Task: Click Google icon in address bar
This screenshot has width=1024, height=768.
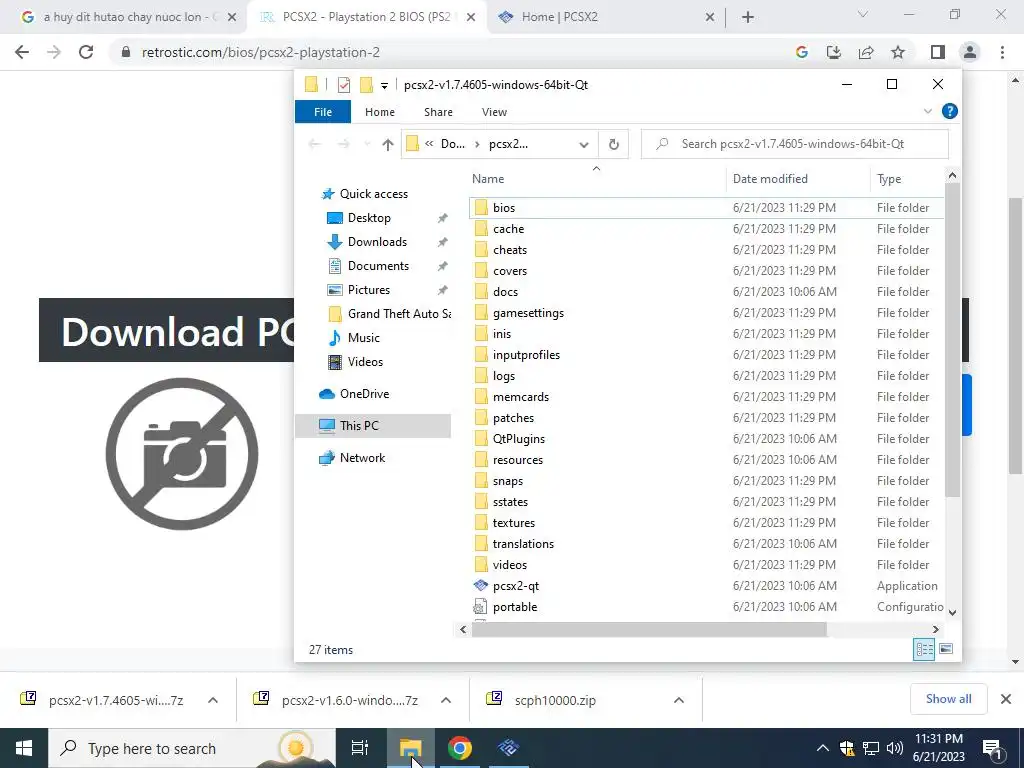Action: [x=802, y=52]
